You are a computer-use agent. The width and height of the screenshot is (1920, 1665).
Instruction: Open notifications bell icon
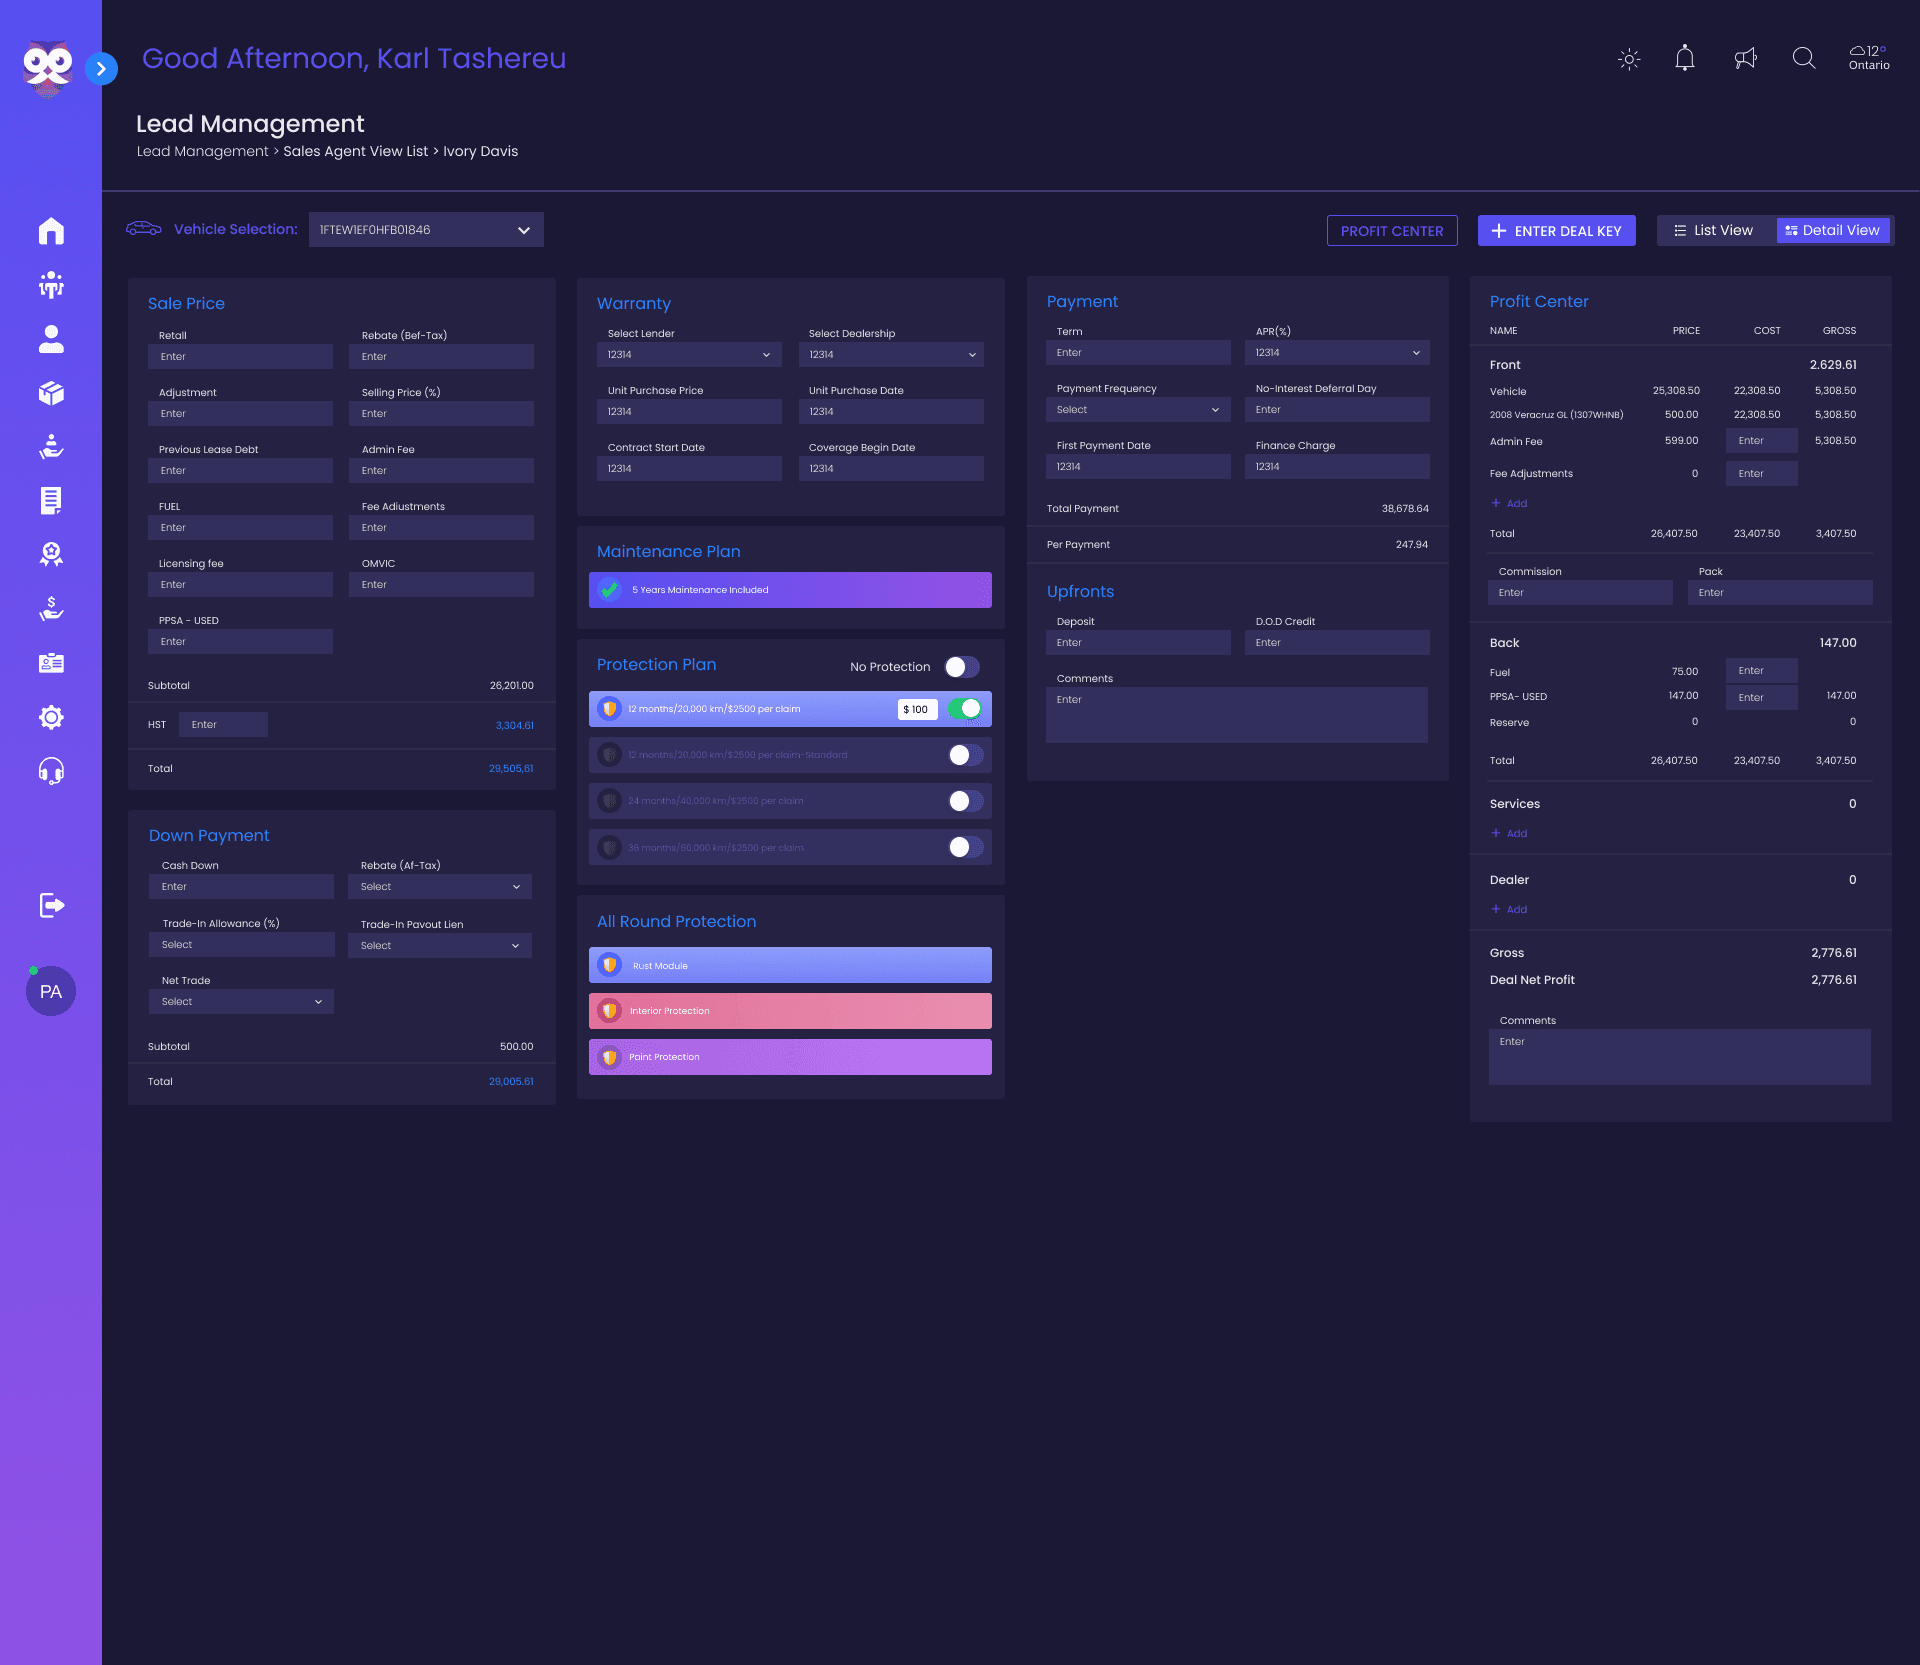click(x=1685, y=58)
